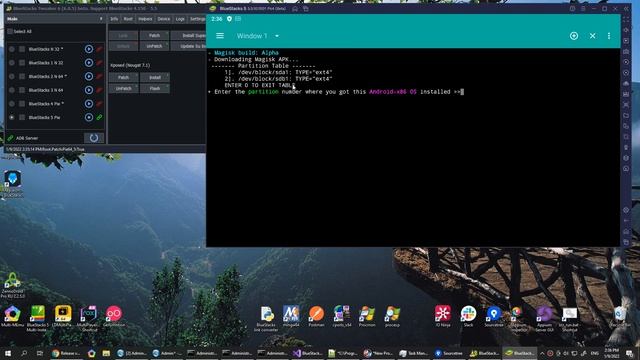Click BlueStacks title bar home icon

(295, 9)
